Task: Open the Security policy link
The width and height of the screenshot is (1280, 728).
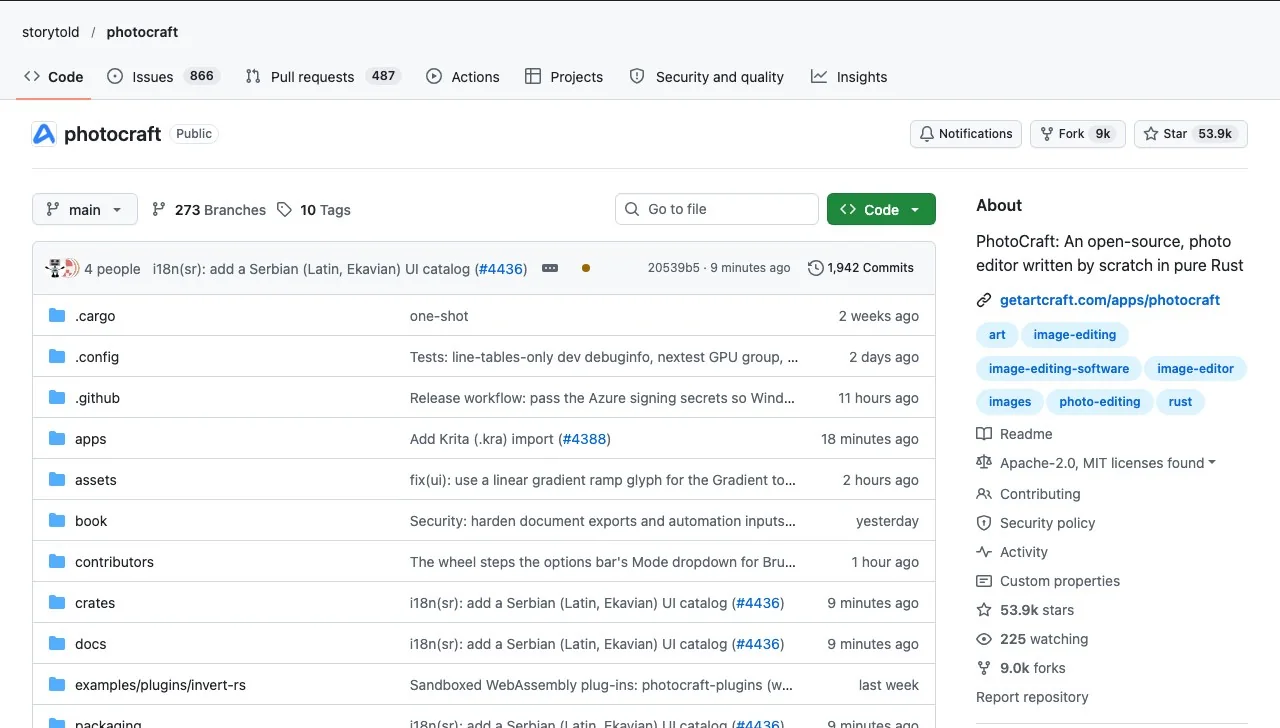Action: (1036, 523)
